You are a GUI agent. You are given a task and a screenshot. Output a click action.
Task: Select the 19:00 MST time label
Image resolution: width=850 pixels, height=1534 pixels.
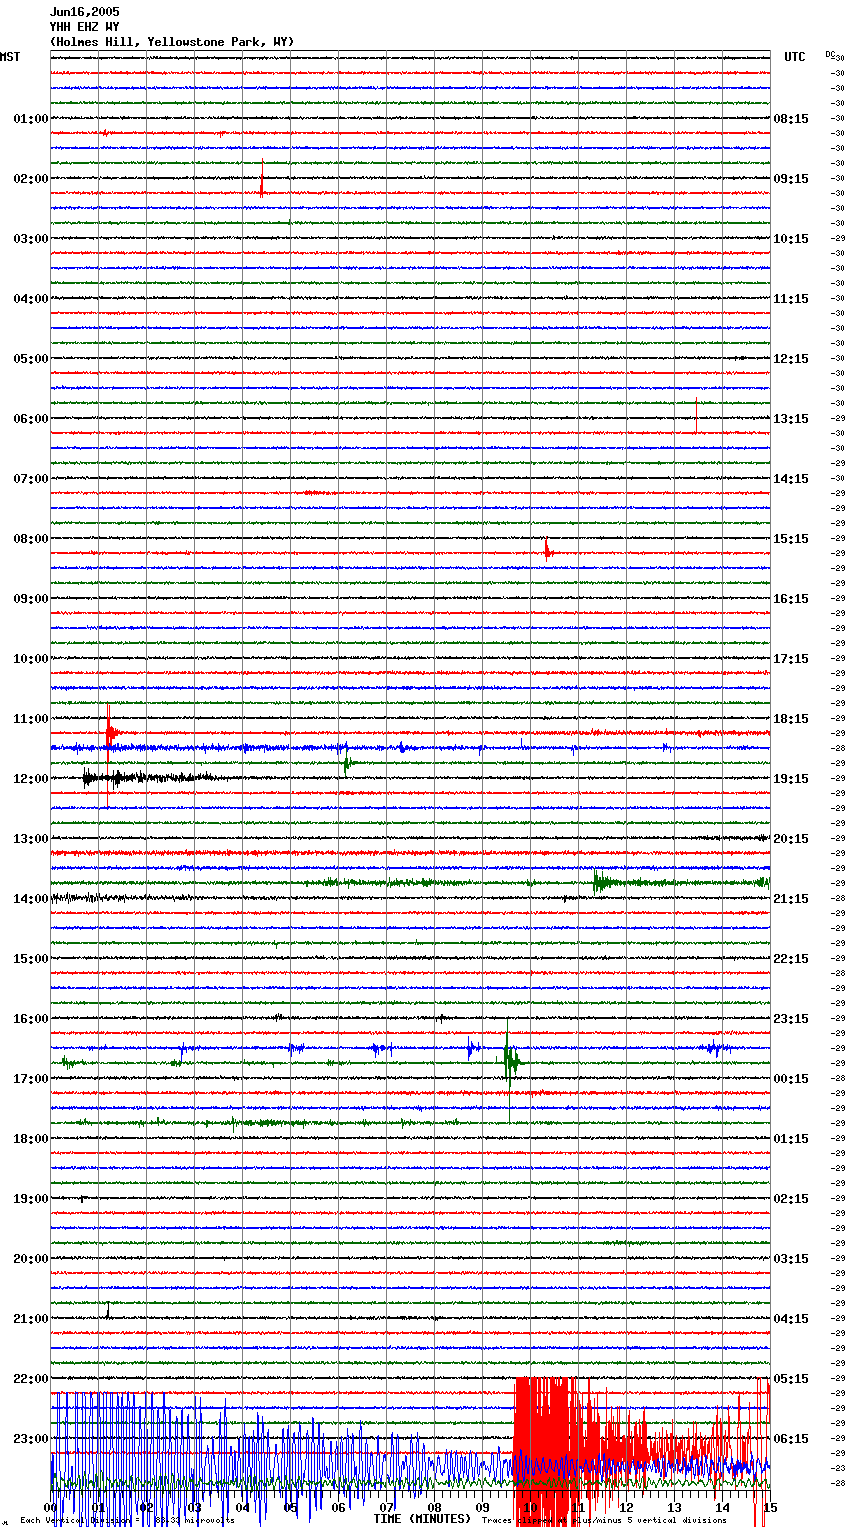click(x=31, y=1199)
